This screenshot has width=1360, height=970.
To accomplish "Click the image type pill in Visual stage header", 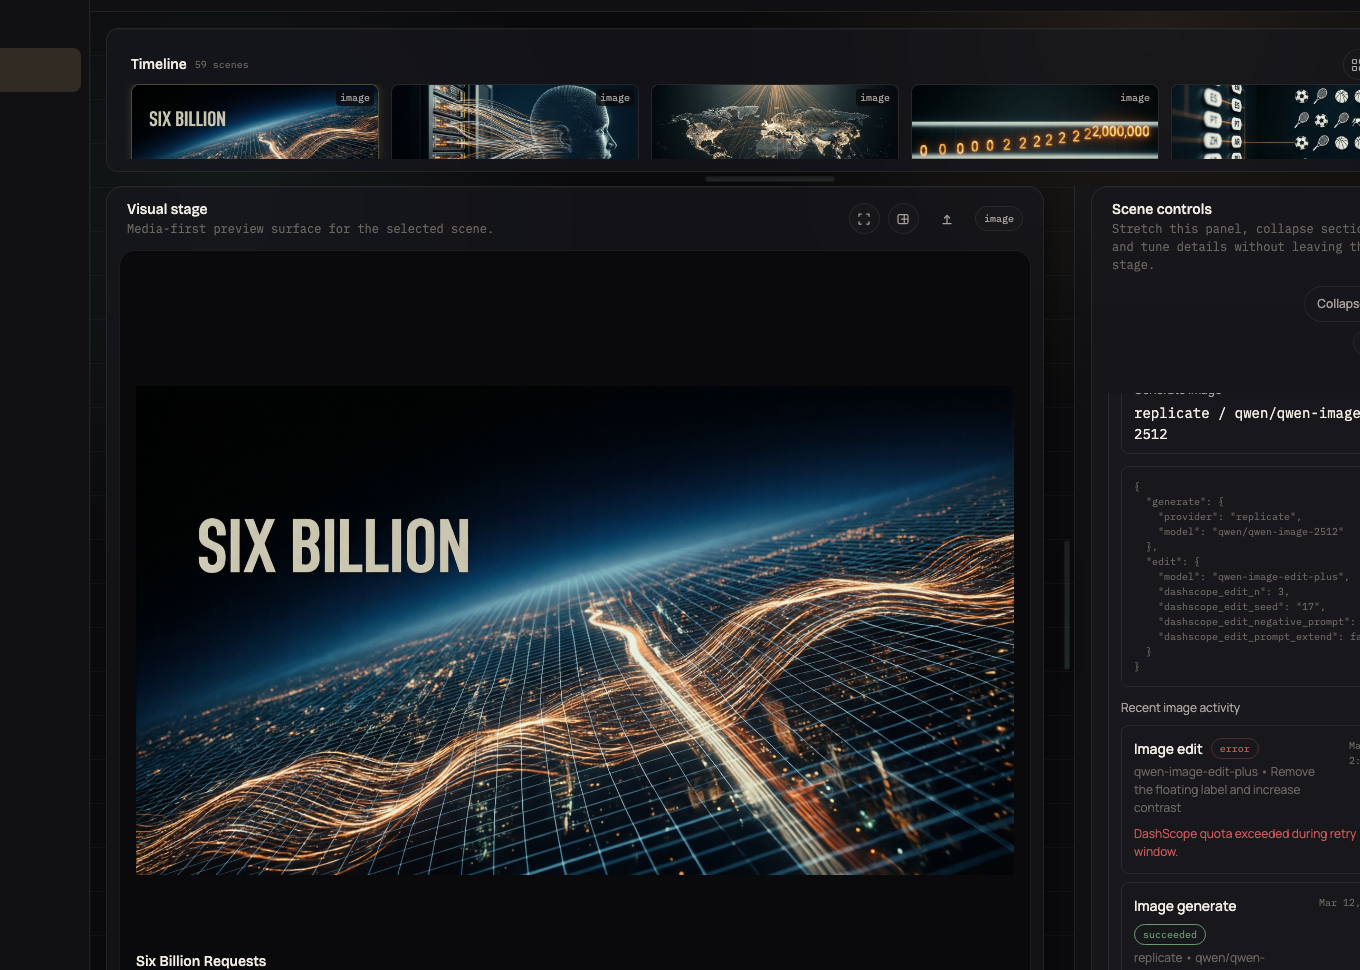I will pyautogui.click(x=998, y=219).
